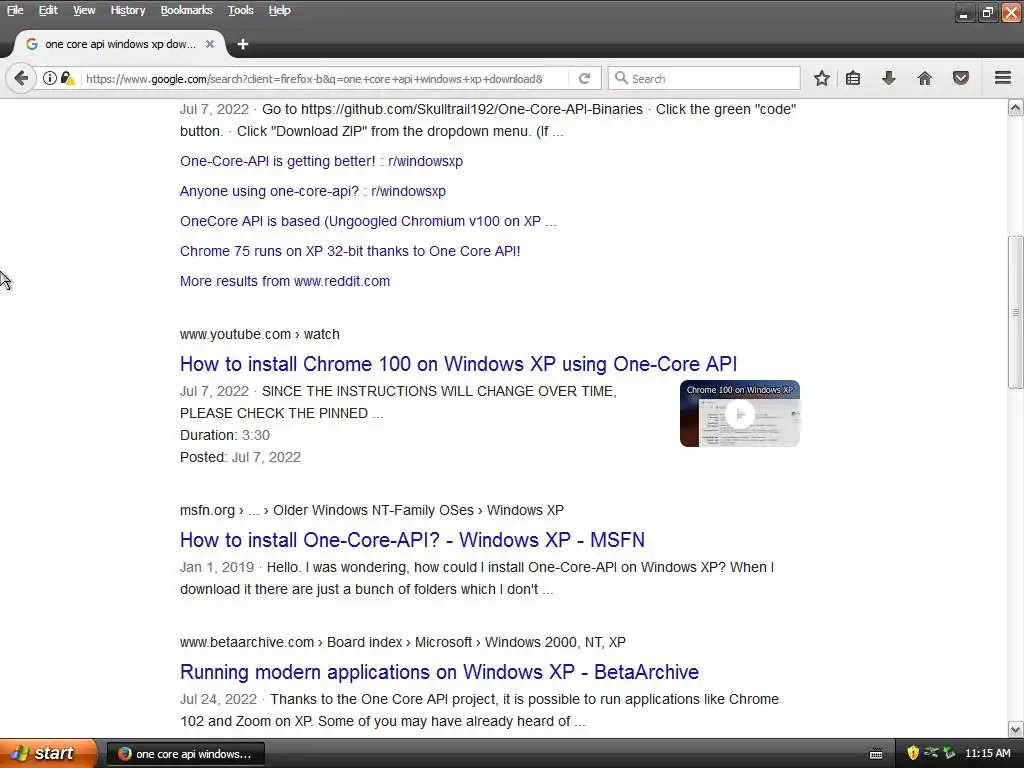The image size is (1024, 768).
Task: Open a new tab with plus button
Action: 243,44
